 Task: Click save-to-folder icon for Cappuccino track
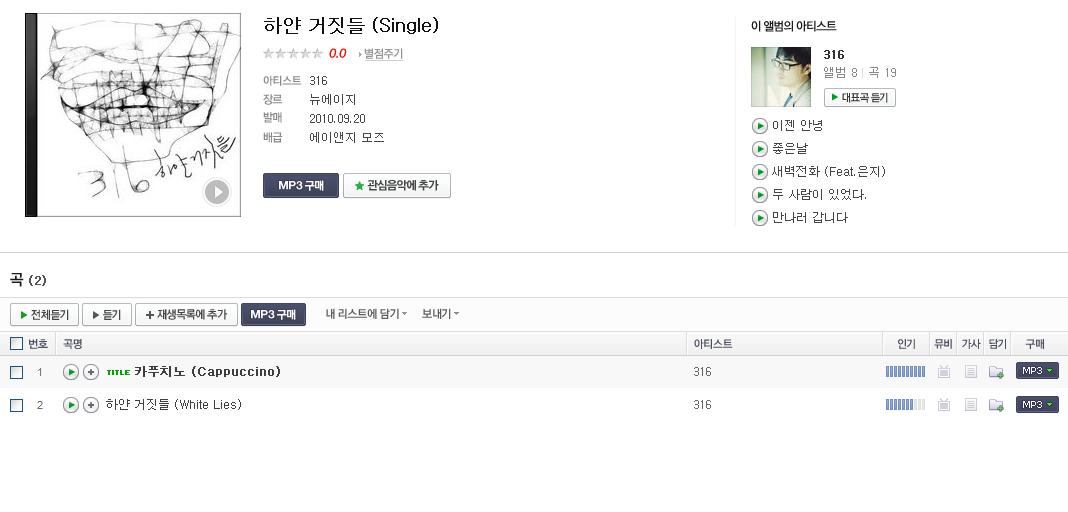pos(996,372)
